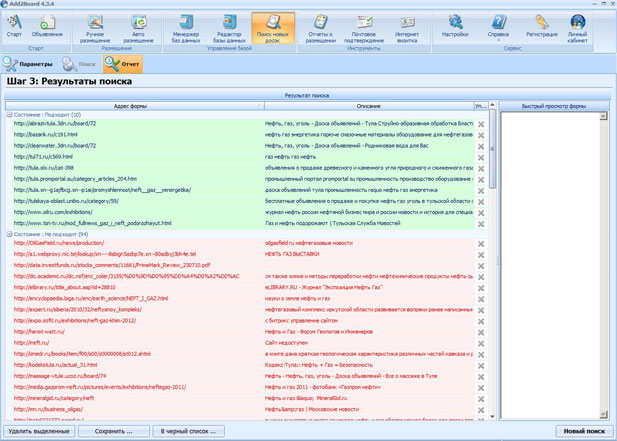Open Интернет визитка tool

[x=407, y=28]
